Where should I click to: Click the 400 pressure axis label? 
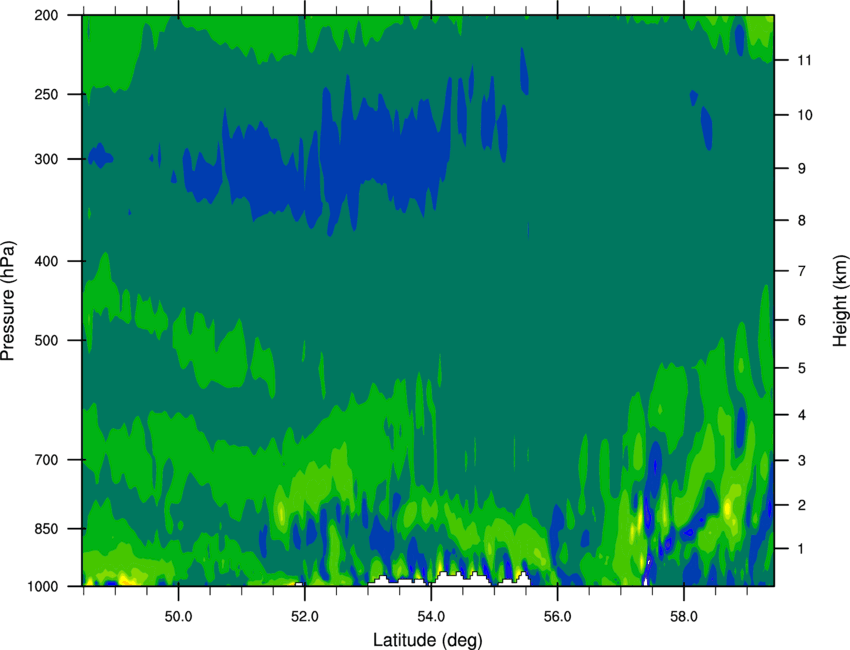click(x=46, y=261)
